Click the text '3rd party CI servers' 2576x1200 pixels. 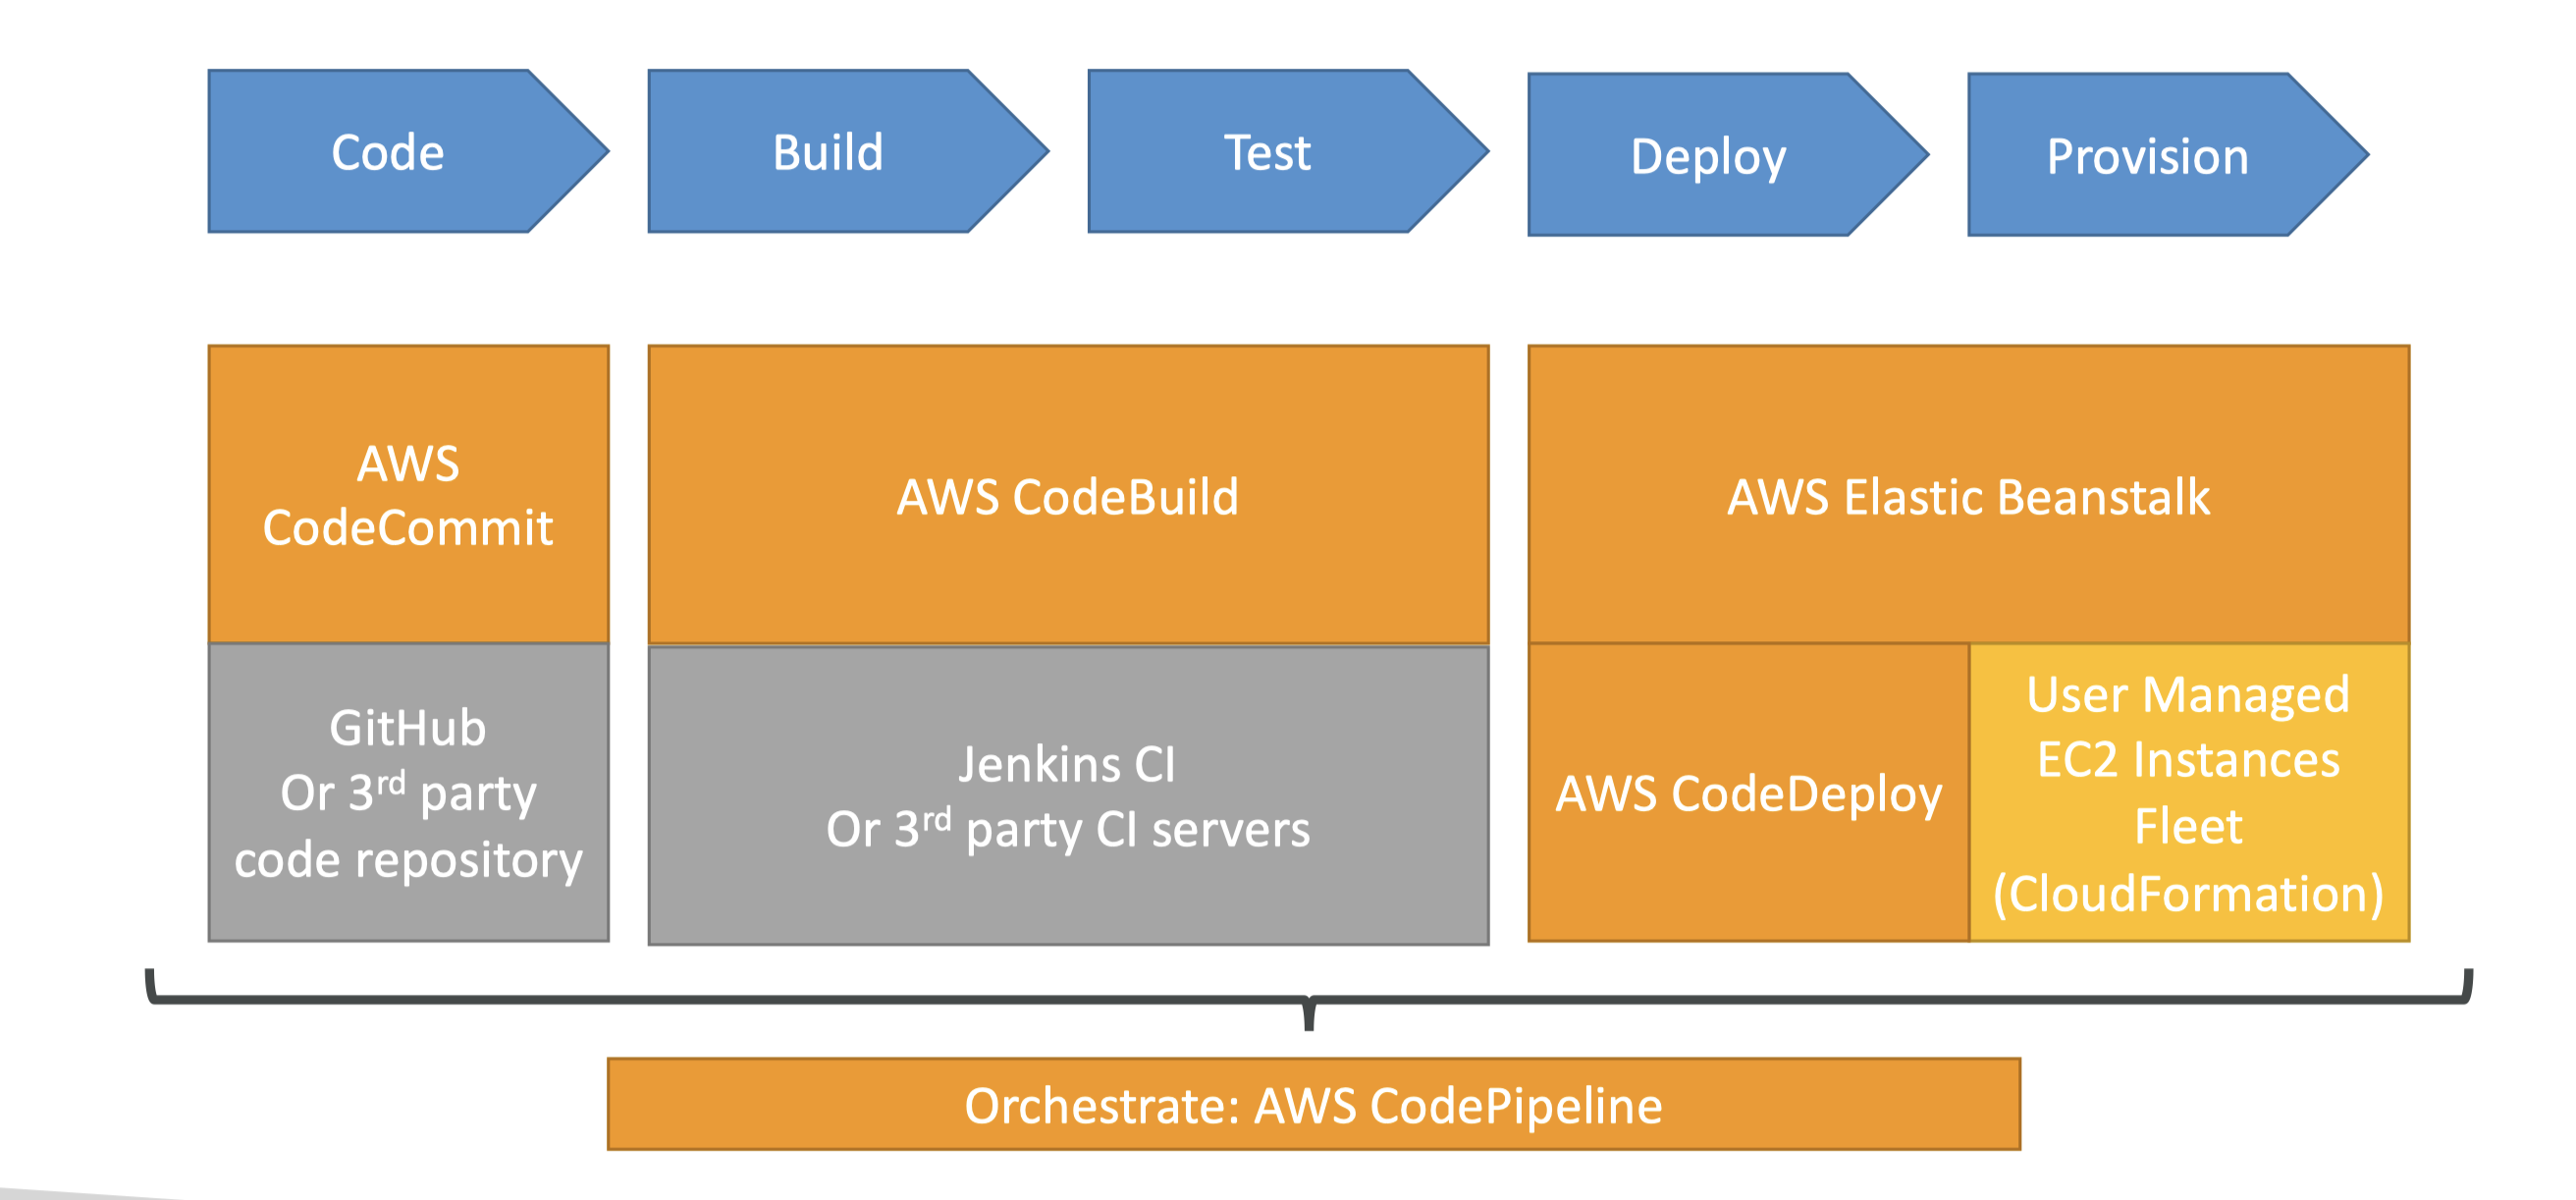[x=1100, y=830]
